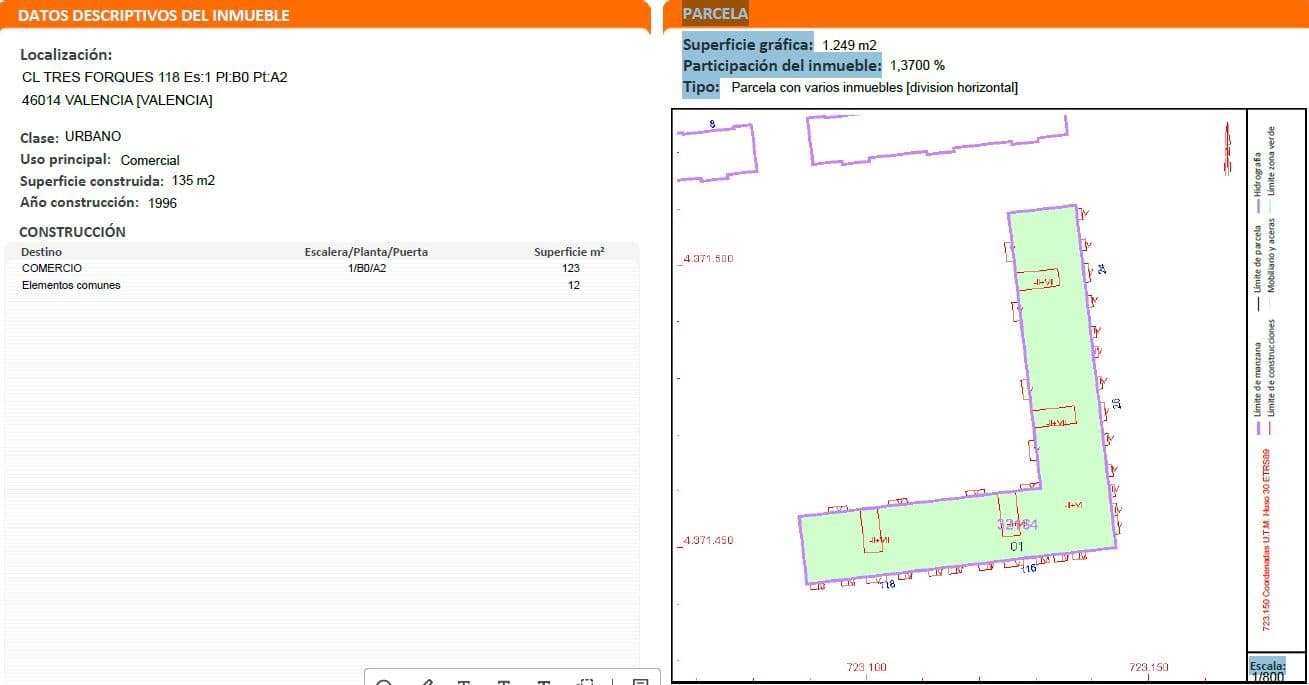1309x685 pixels.
Task: Click the 'Superficie m²' column header
Action: (x=569, y=252)
